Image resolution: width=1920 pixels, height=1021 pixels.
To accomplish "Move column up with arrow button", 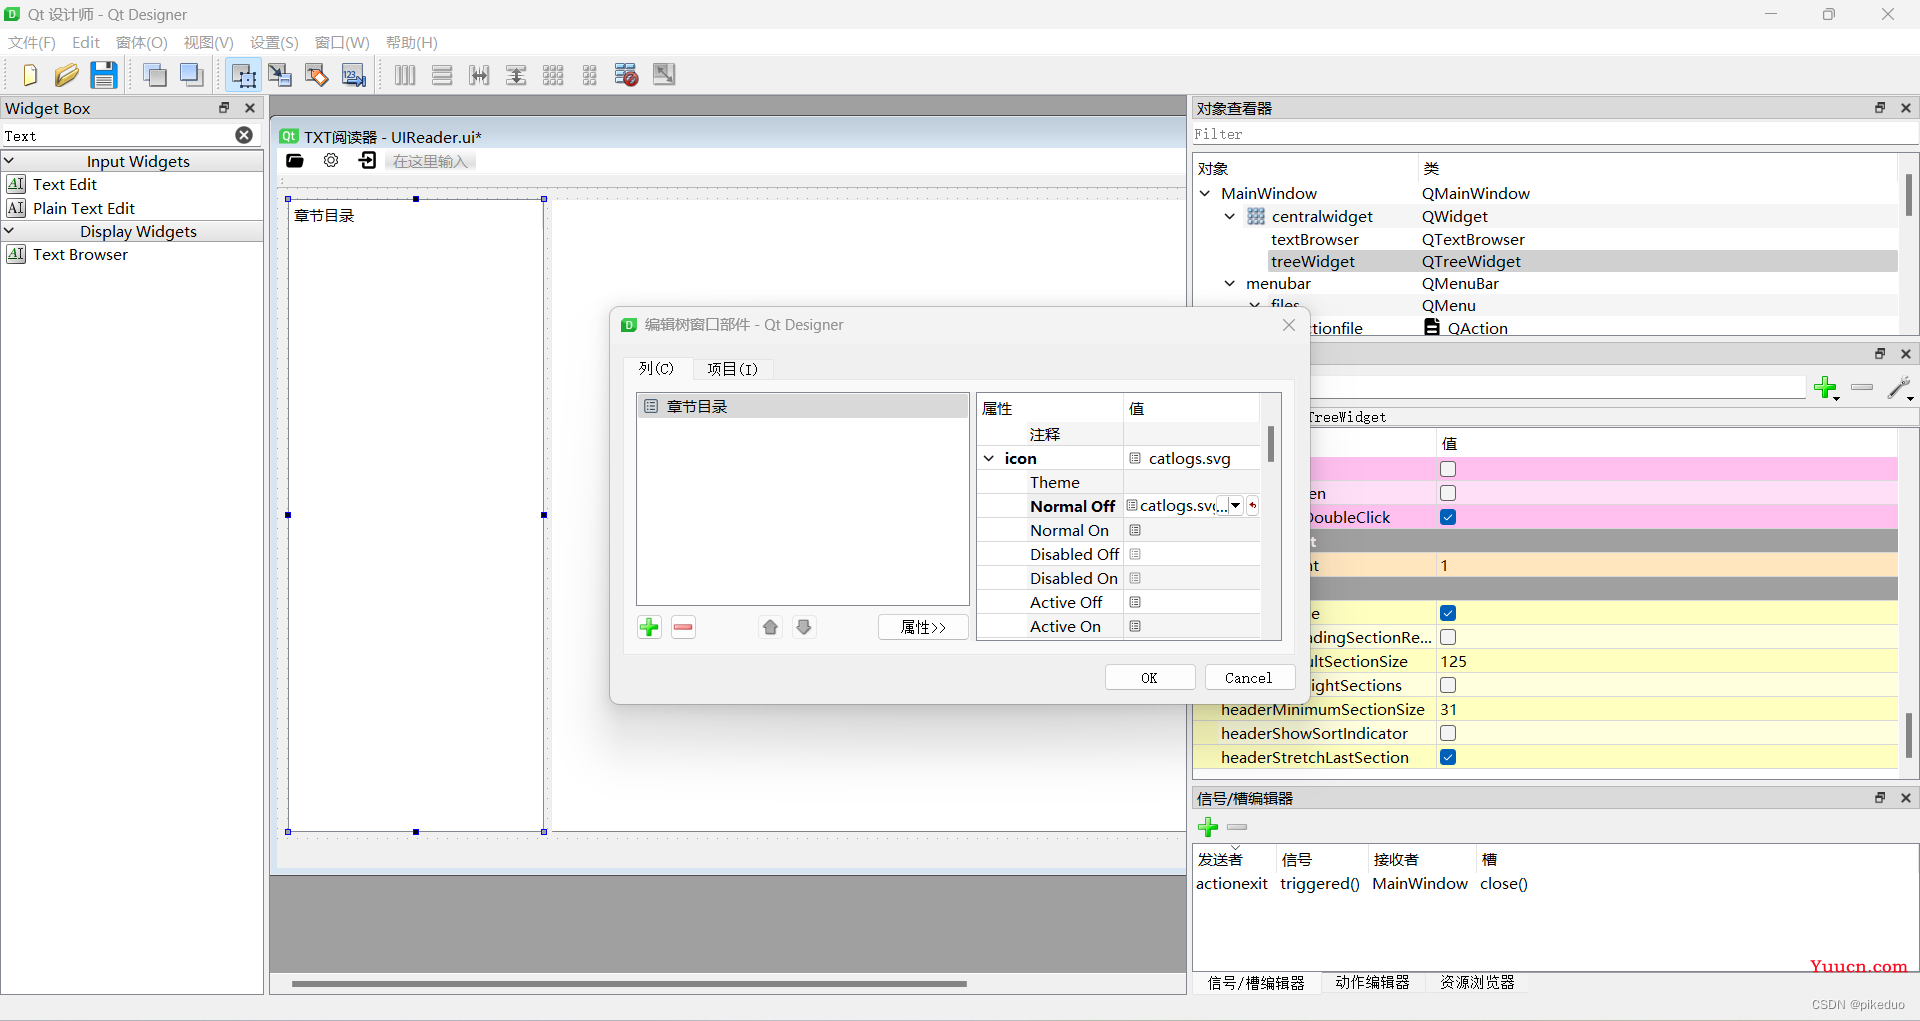I will (770, 627).
